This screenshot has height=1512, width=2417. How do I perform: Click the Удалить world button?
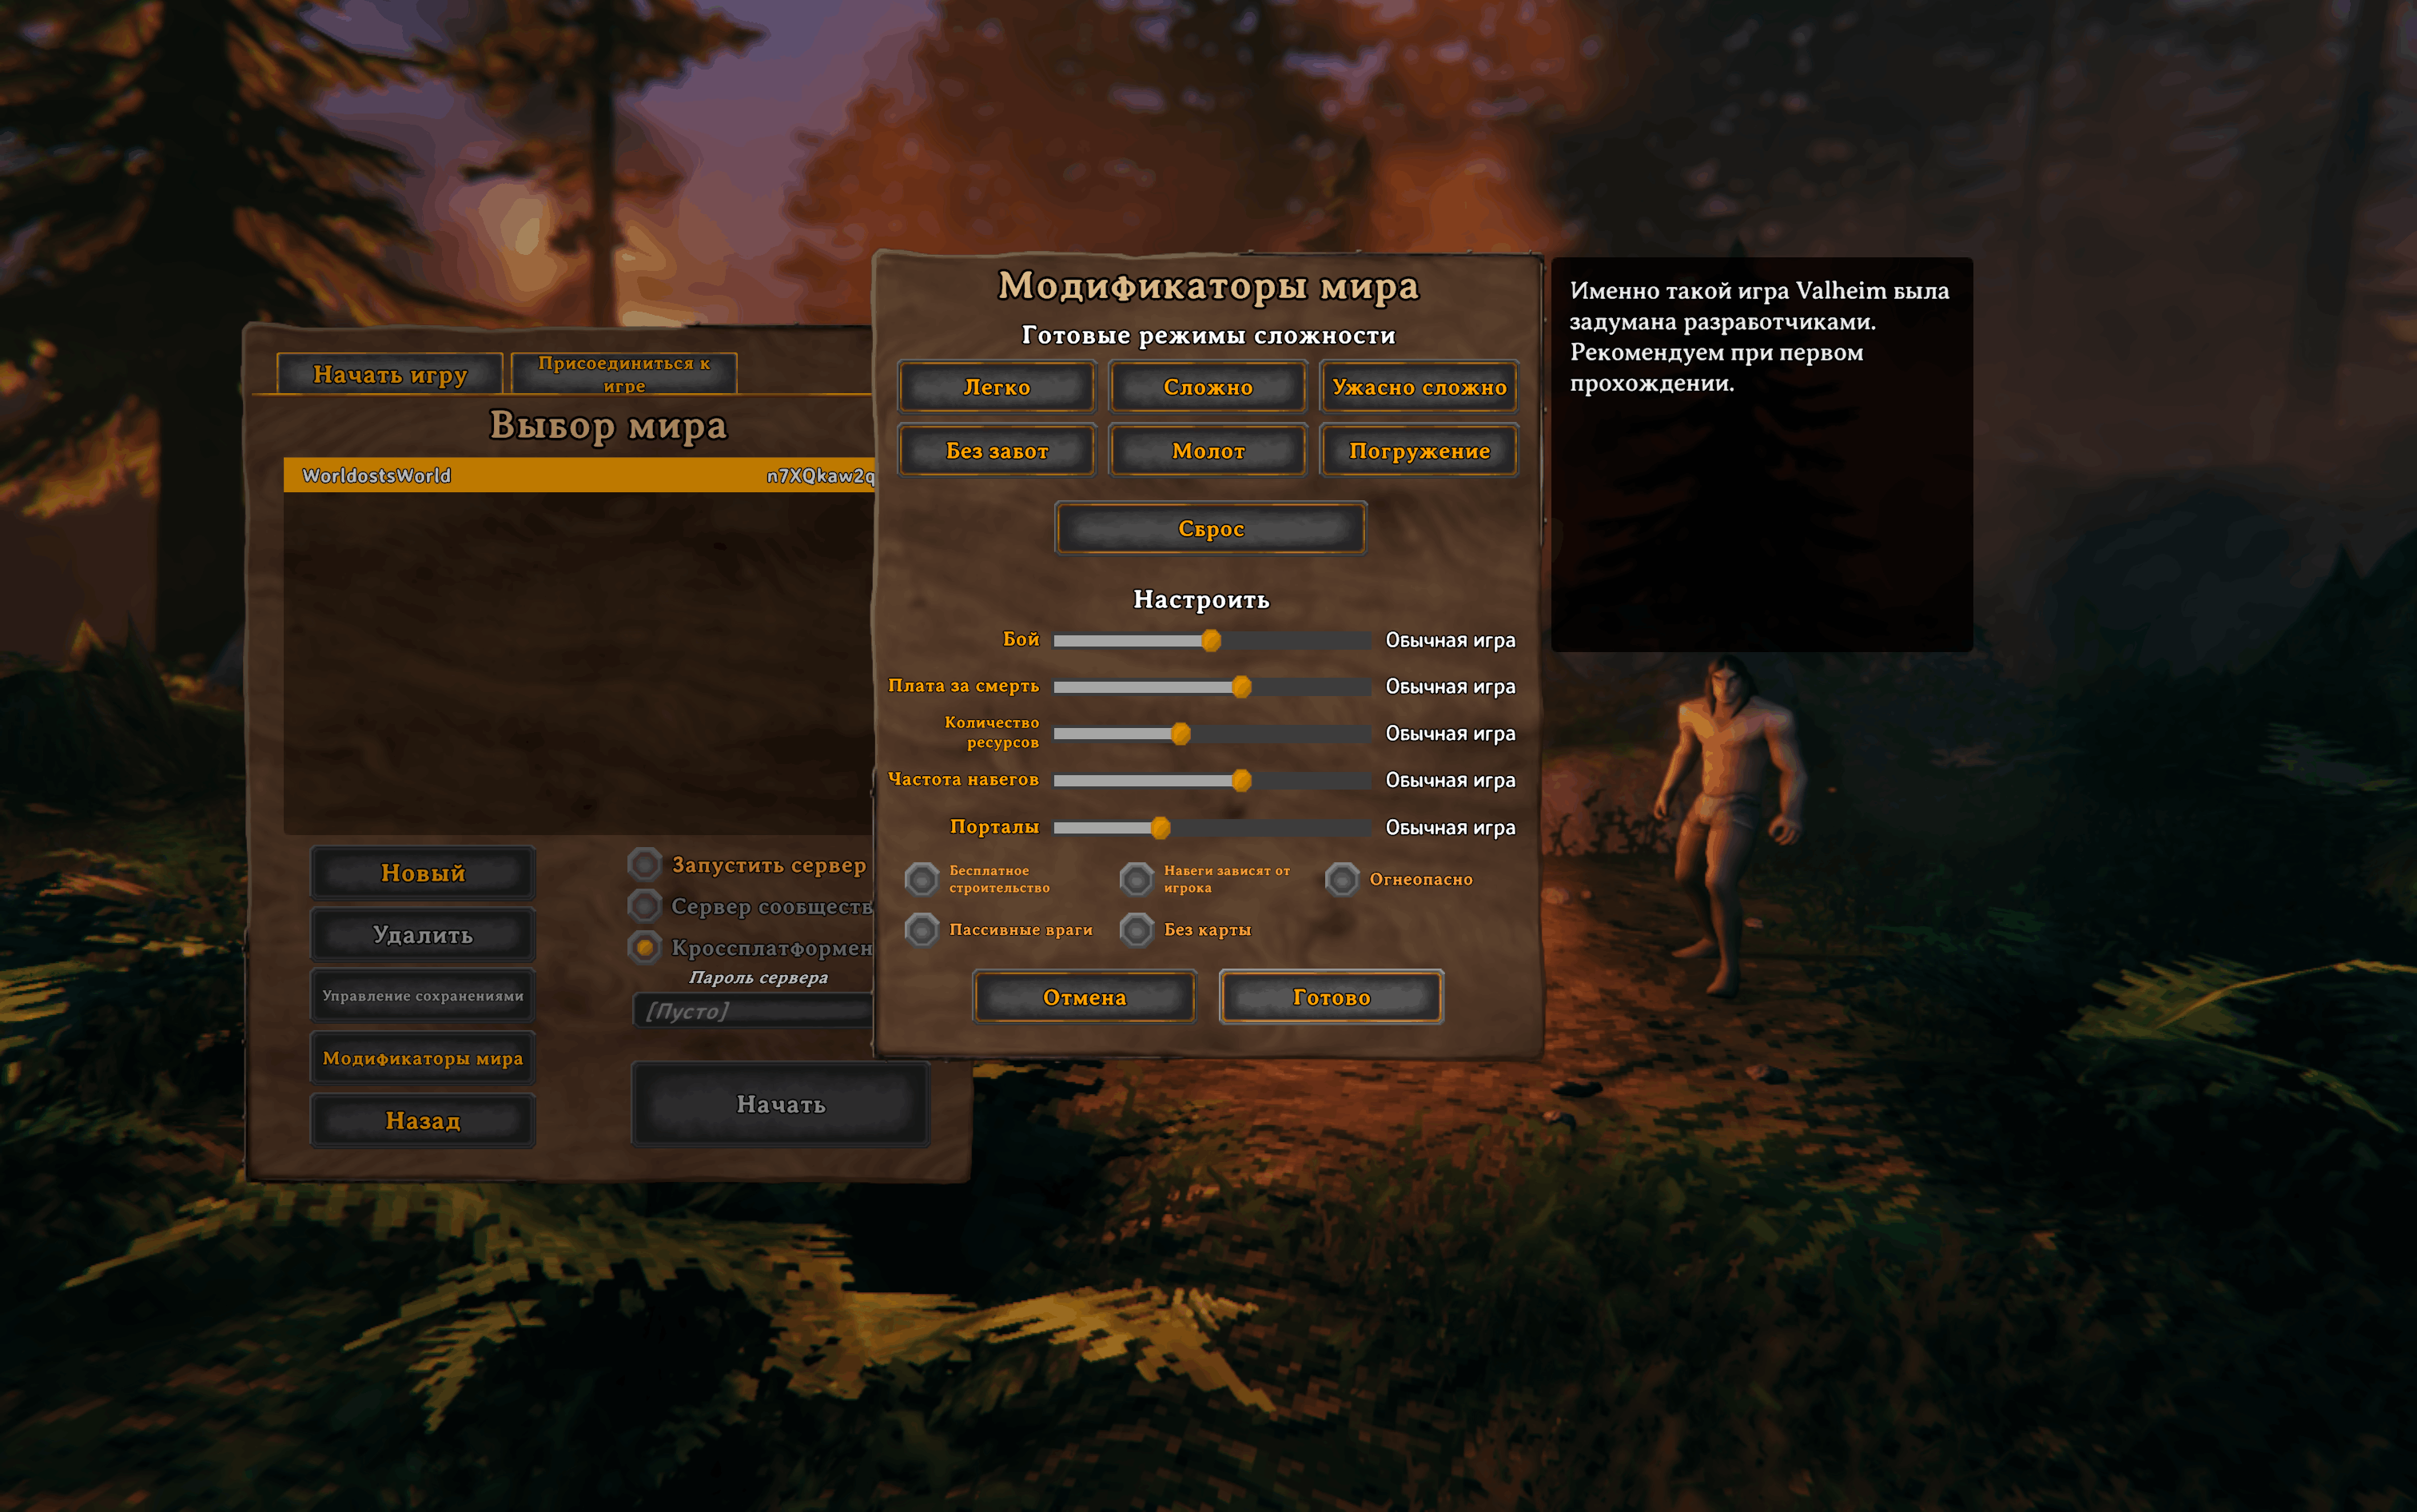423,935
